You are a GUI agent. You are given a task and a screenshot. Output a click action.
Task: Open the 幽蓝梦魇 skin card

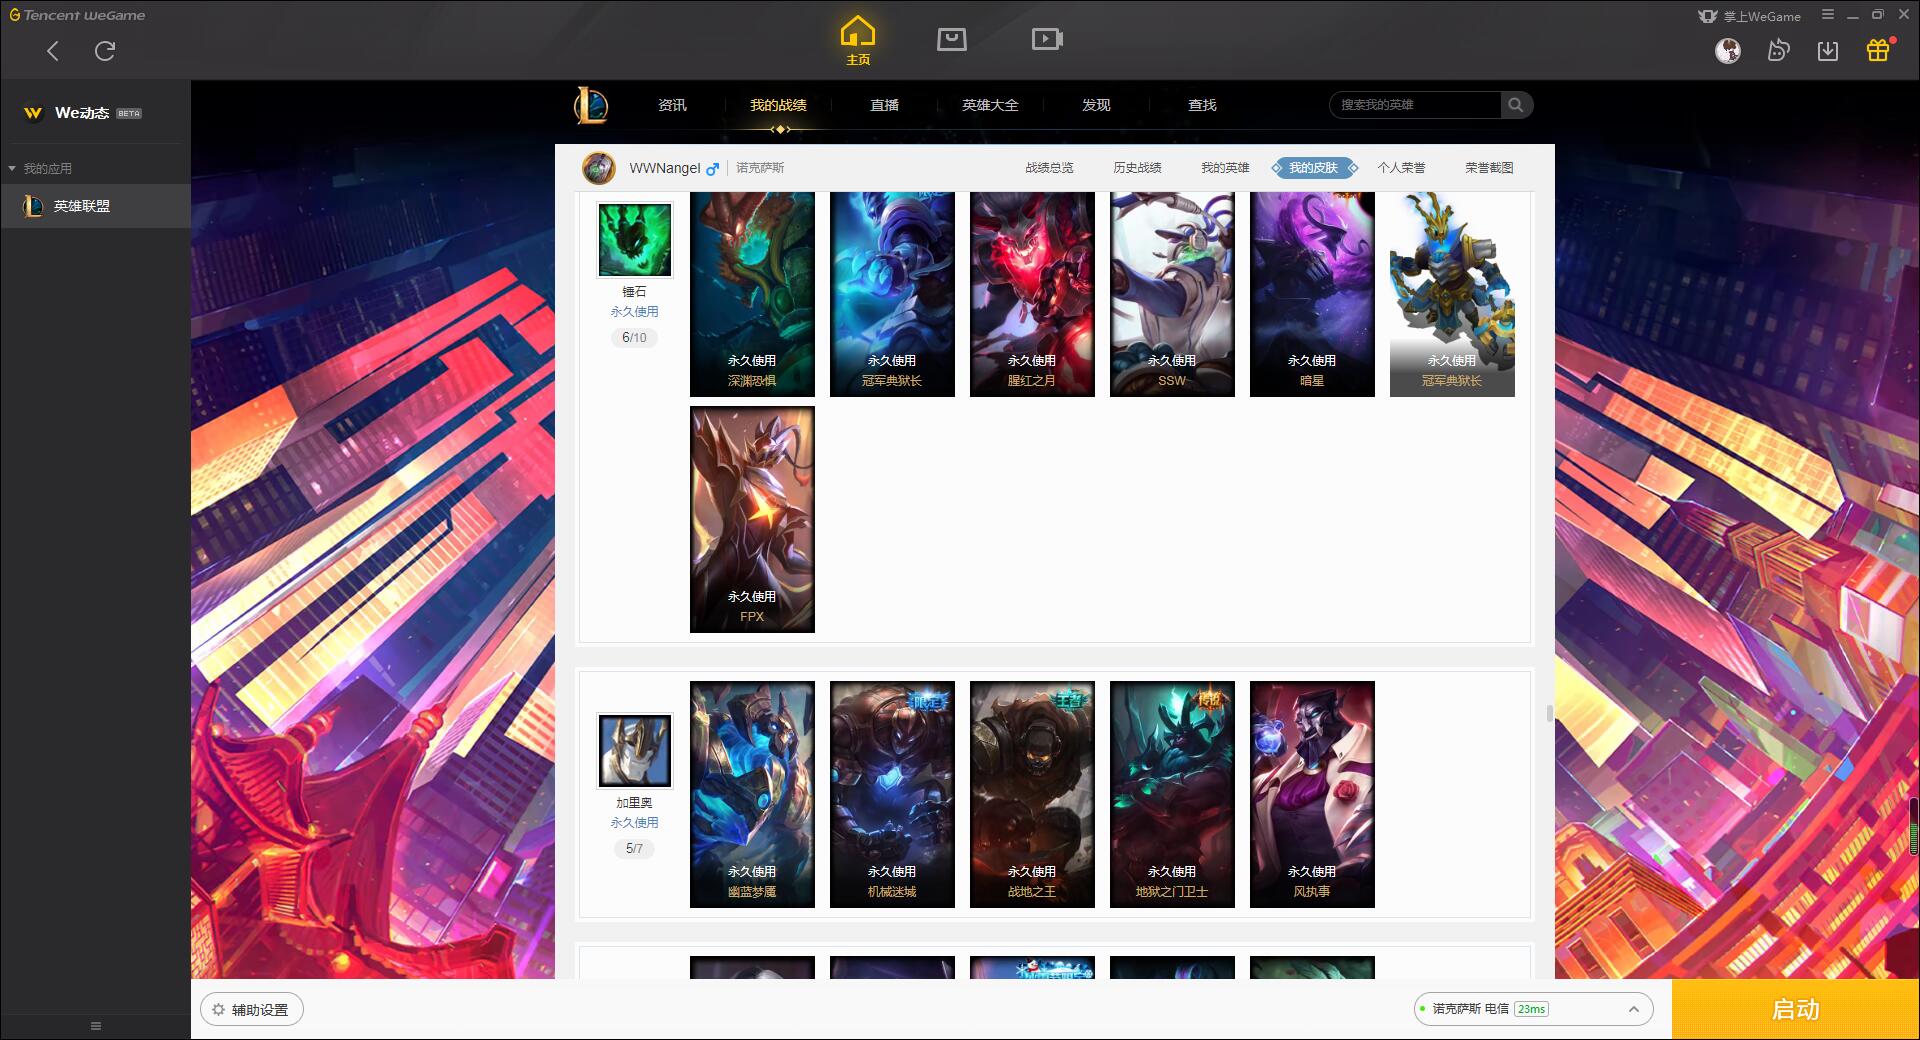coord(752,794)
